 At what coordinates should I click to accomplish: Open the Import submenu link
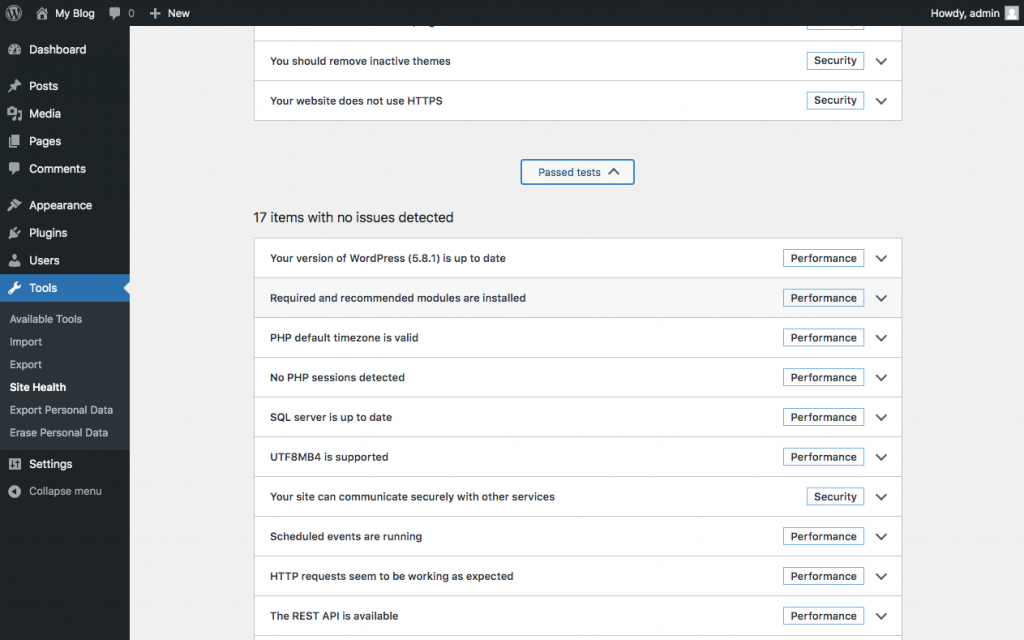pyautogui.click(x=25, y=342)
